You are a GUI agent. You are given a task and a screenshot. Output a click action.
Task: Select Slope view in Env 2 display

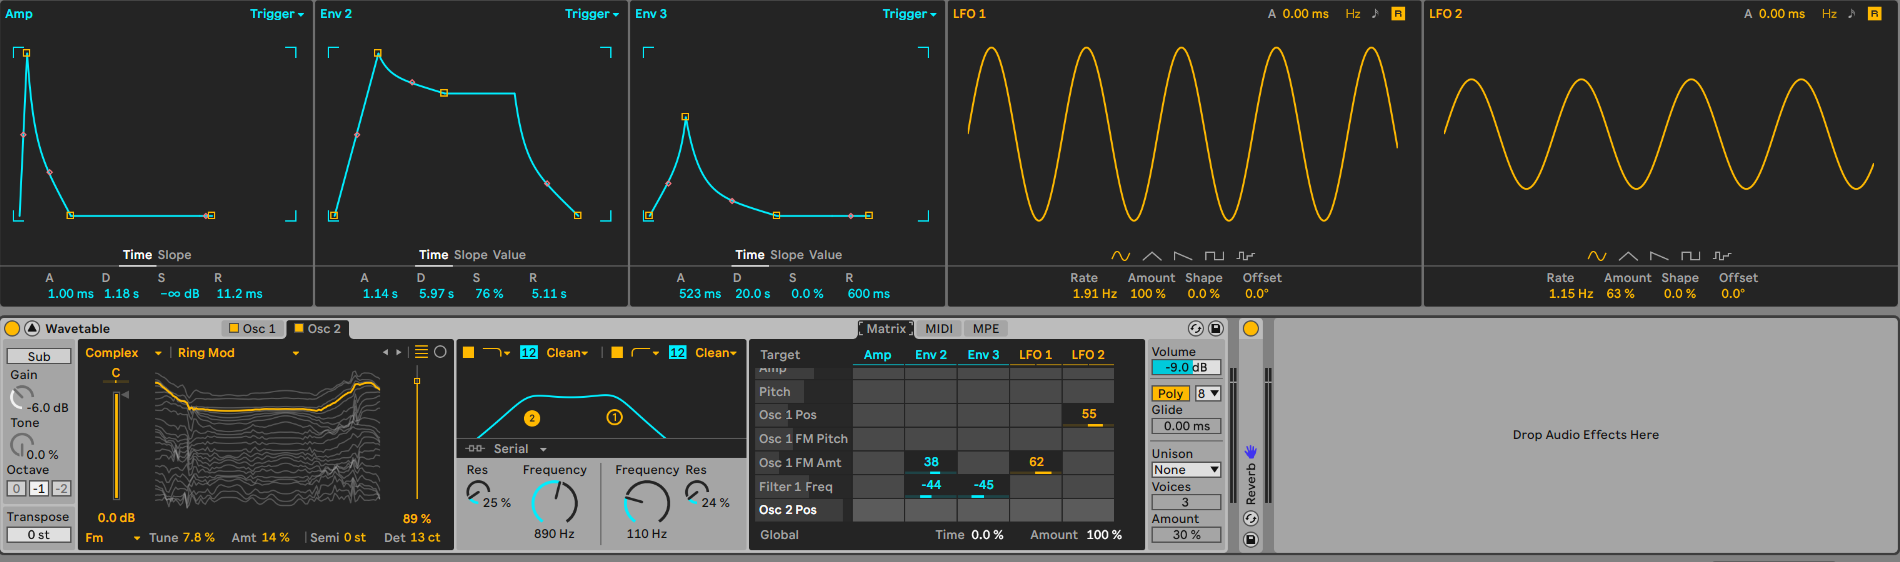click(x=469, y=255)
